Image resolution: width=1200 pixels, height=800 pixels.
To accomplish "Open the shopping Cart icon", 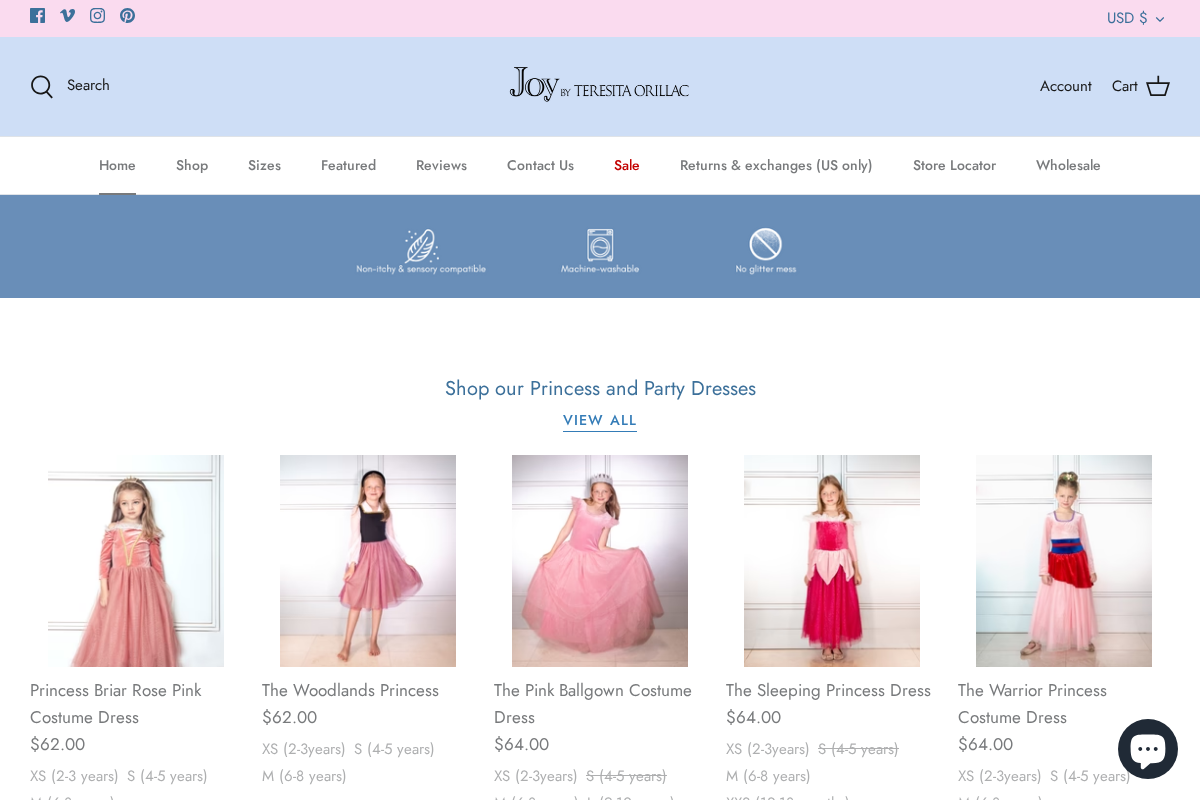I will coord(1157,86).
